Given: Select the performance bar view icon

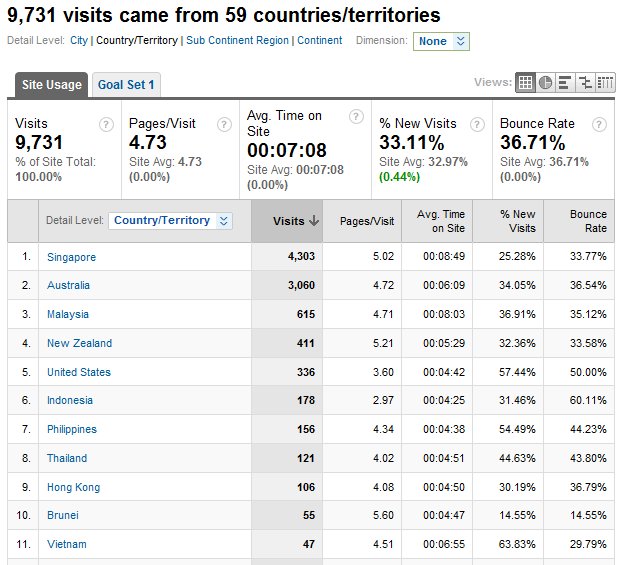Looking at the screenshot, I should pyautogui.click(x=565, y=83).
